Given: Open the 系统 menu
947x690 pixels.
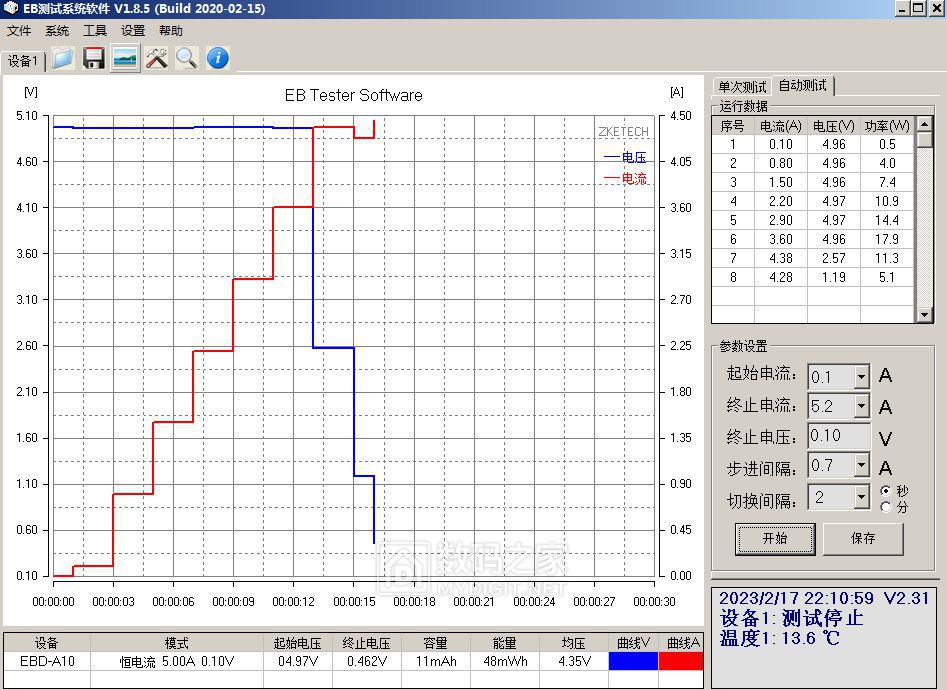Looking at the screenshot, I should point(56,30).
